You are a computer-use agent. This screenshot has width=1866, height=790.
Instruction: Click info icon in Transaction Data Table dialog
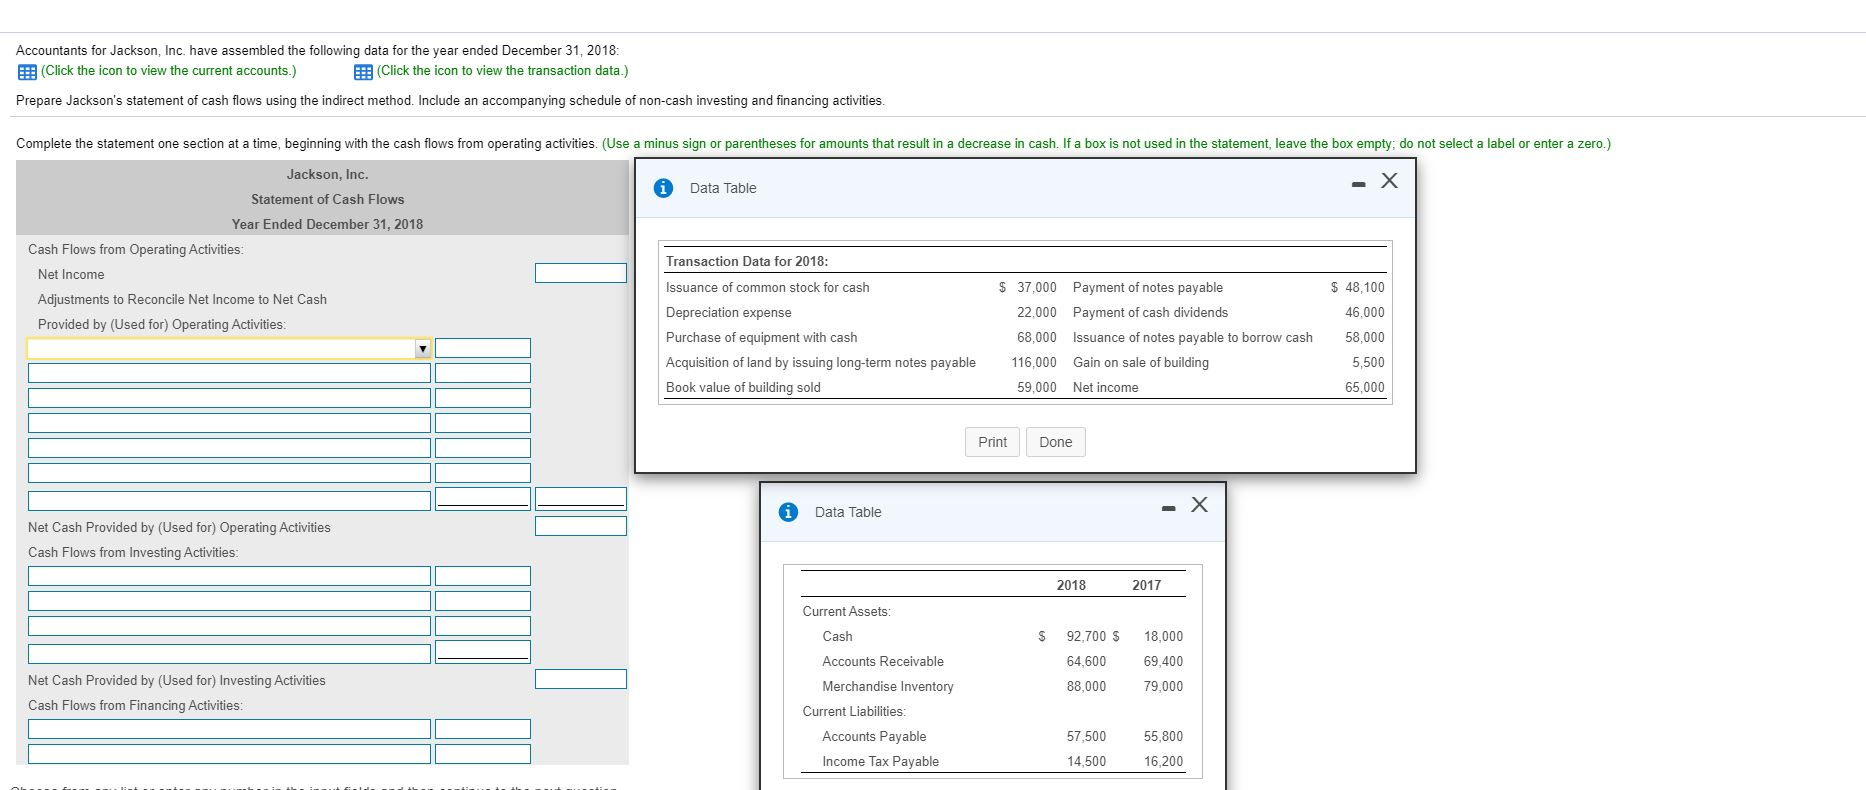click(x=663, y=188)
